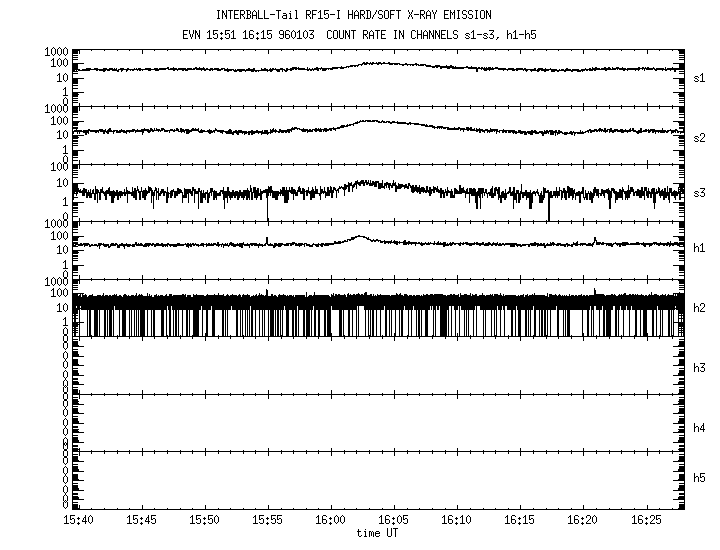Click the 15:45 time axis tick label
720x550 pixels.
click(x=142, y=521)
